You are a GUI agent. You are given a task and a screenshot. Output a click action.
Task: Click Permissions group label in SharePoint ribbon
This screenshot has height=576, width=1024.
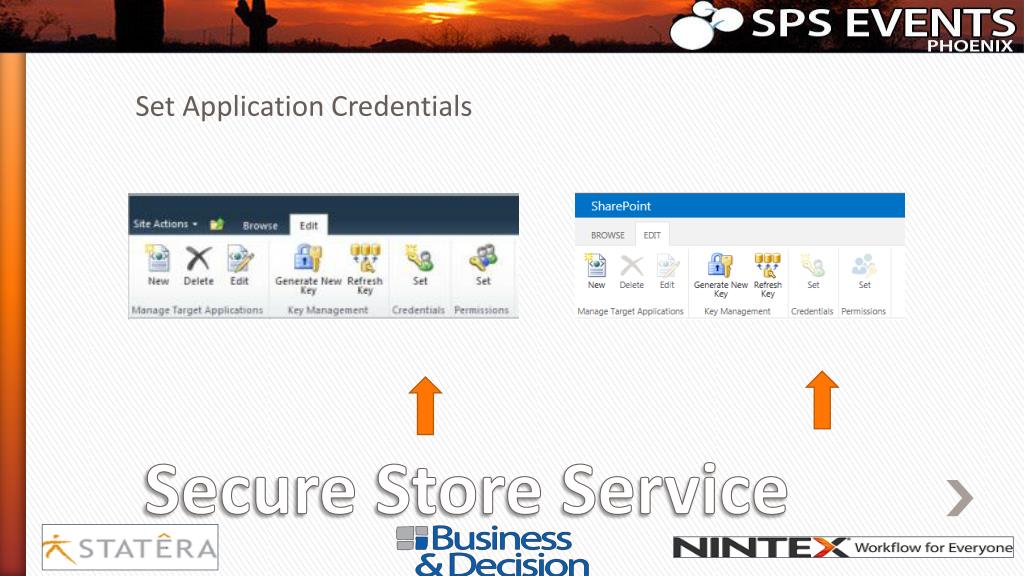point(863,312)
